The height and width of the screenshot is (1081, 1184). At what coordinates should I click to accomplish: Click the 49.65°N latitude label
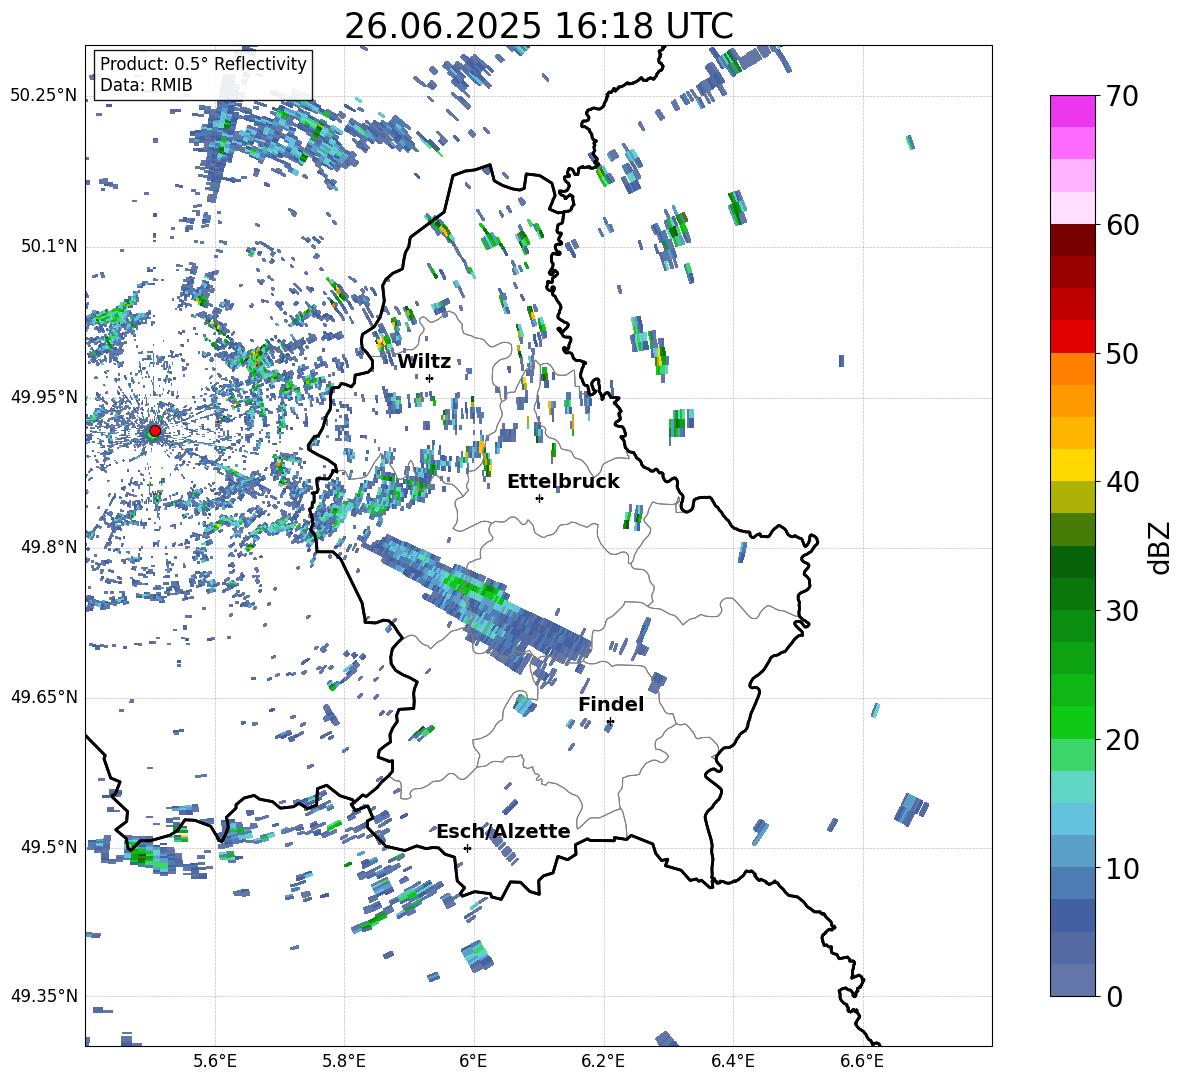point(44,696)
